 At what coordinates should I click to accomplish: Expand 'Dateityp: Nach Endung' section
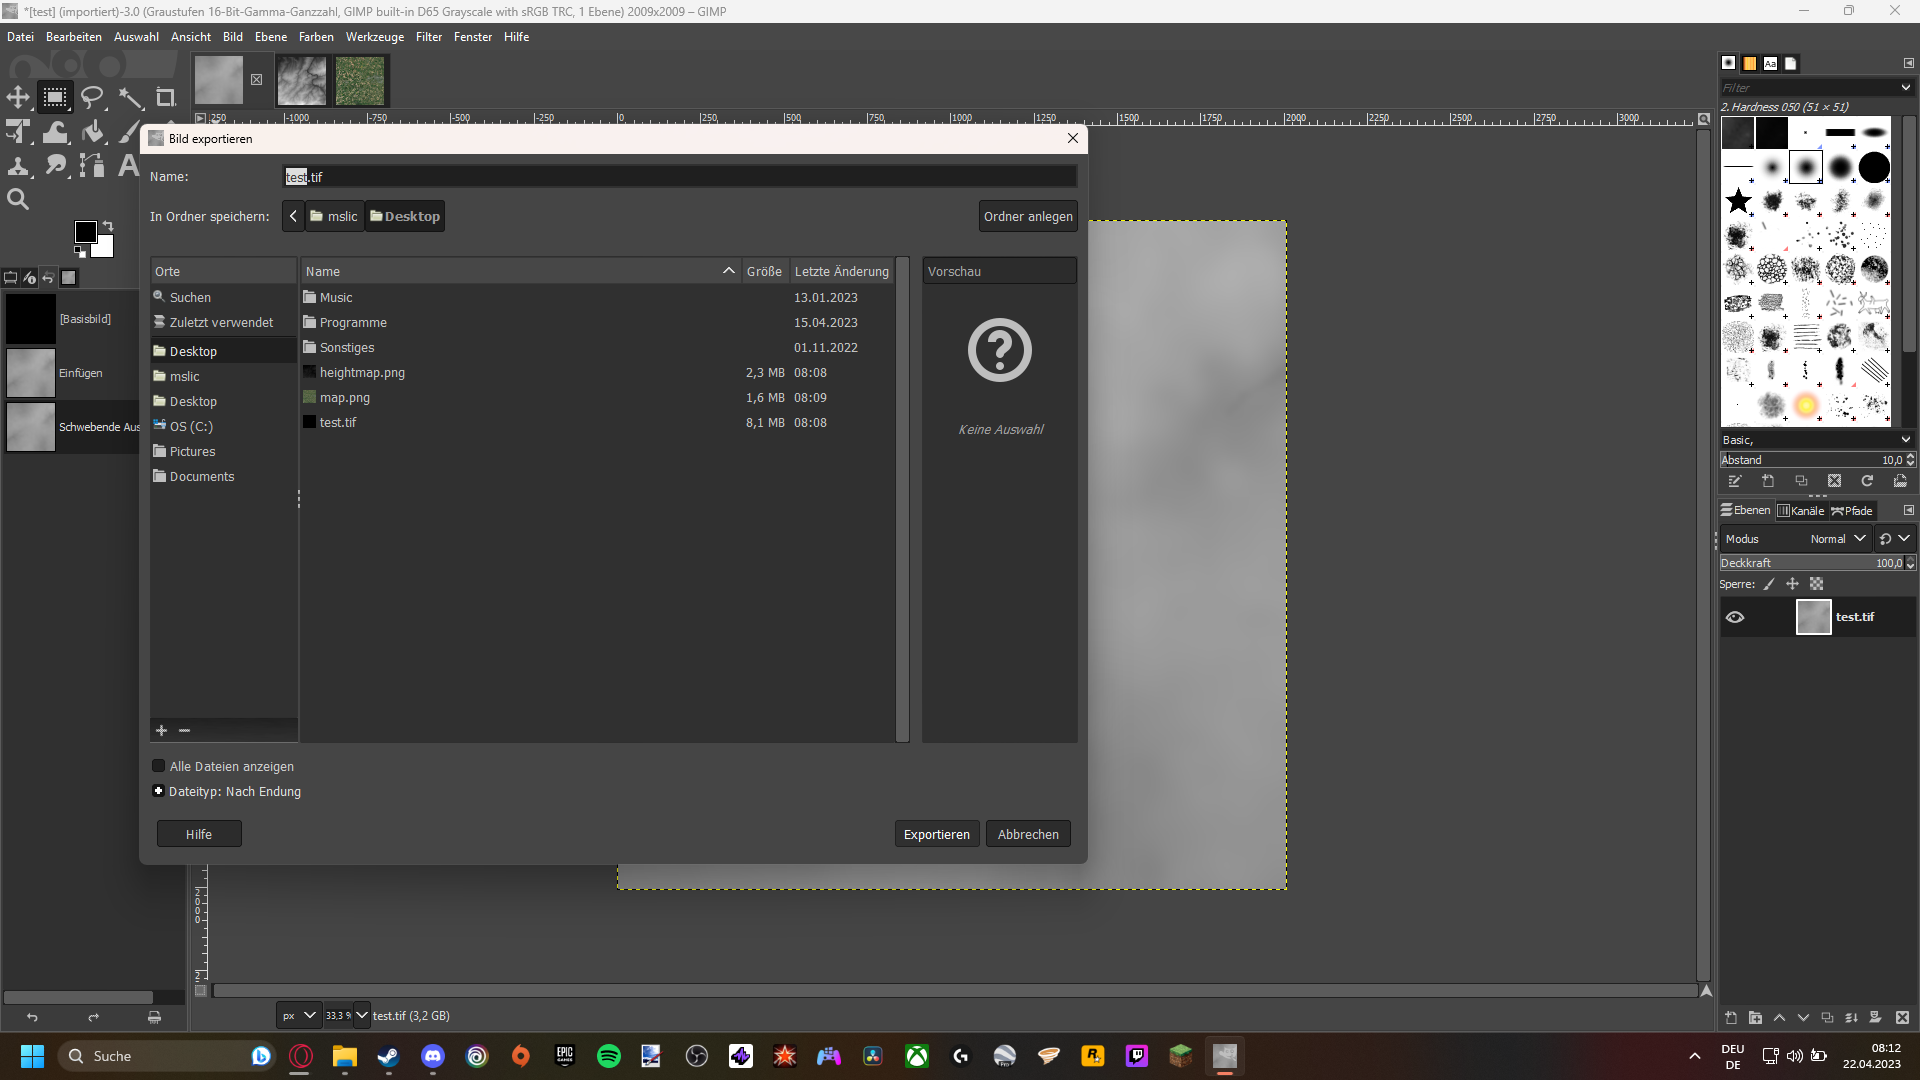pyautogui.click(x=158, y=791)
